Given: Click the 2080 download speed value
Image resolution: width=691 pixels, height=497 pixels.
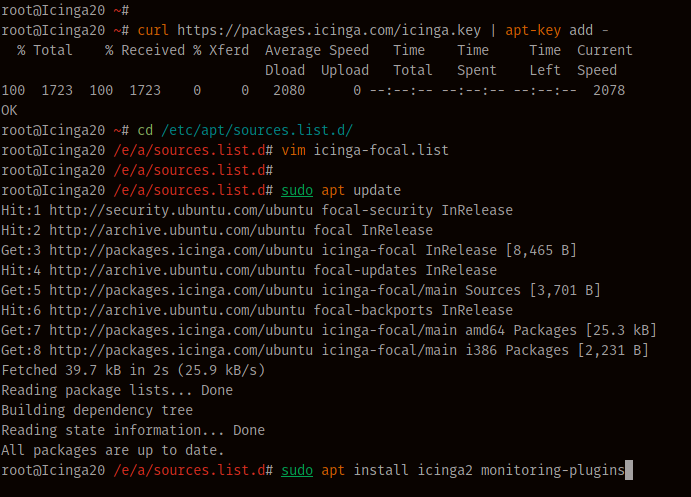Looking at the screenshot, I should [x=289, y=90].
